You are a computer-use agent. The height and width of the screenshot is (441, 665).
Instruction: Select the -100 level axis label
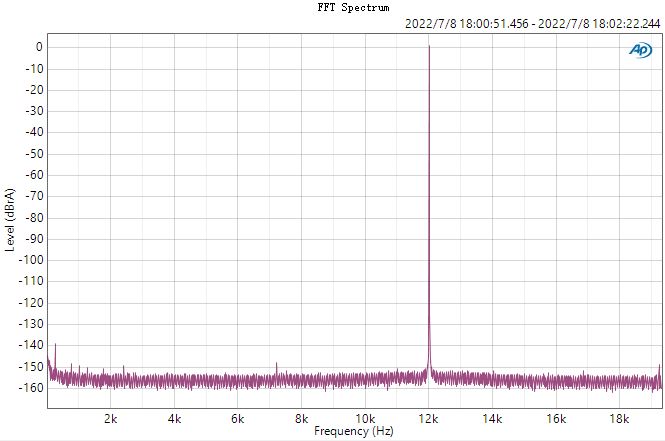[x=29, y=260]
